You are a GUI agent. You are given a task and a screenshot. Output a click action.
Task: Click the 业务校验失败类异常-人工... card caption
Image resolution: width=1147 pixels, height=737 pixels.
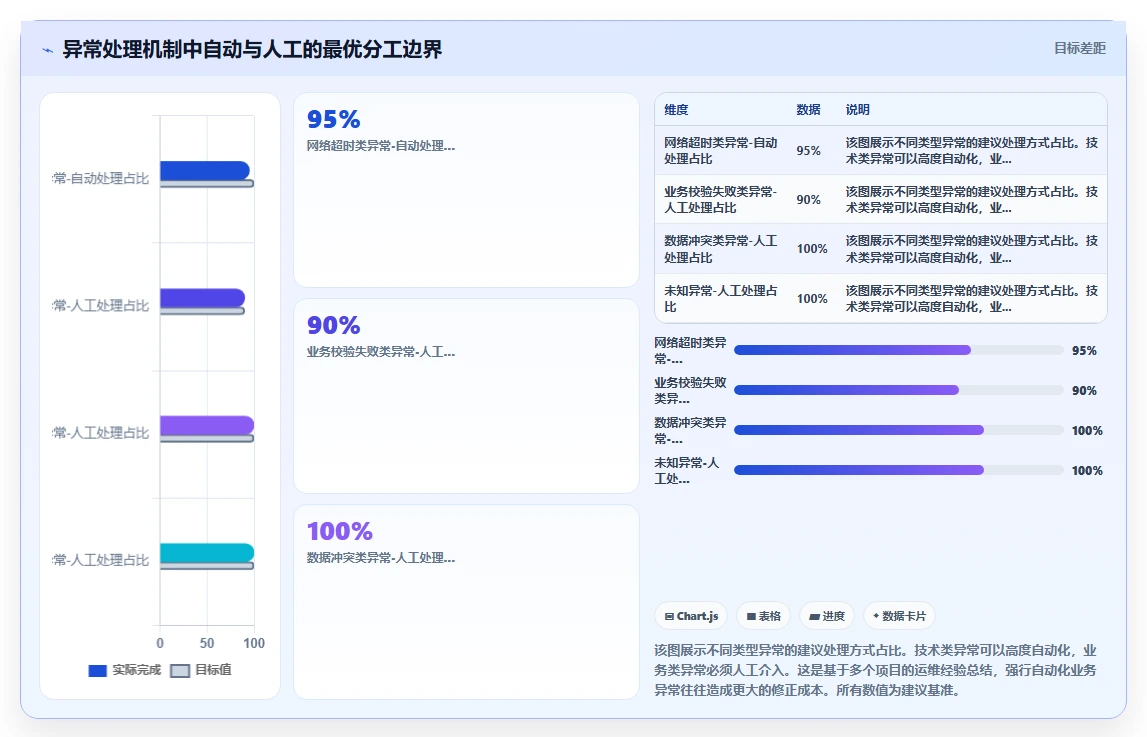380,352
